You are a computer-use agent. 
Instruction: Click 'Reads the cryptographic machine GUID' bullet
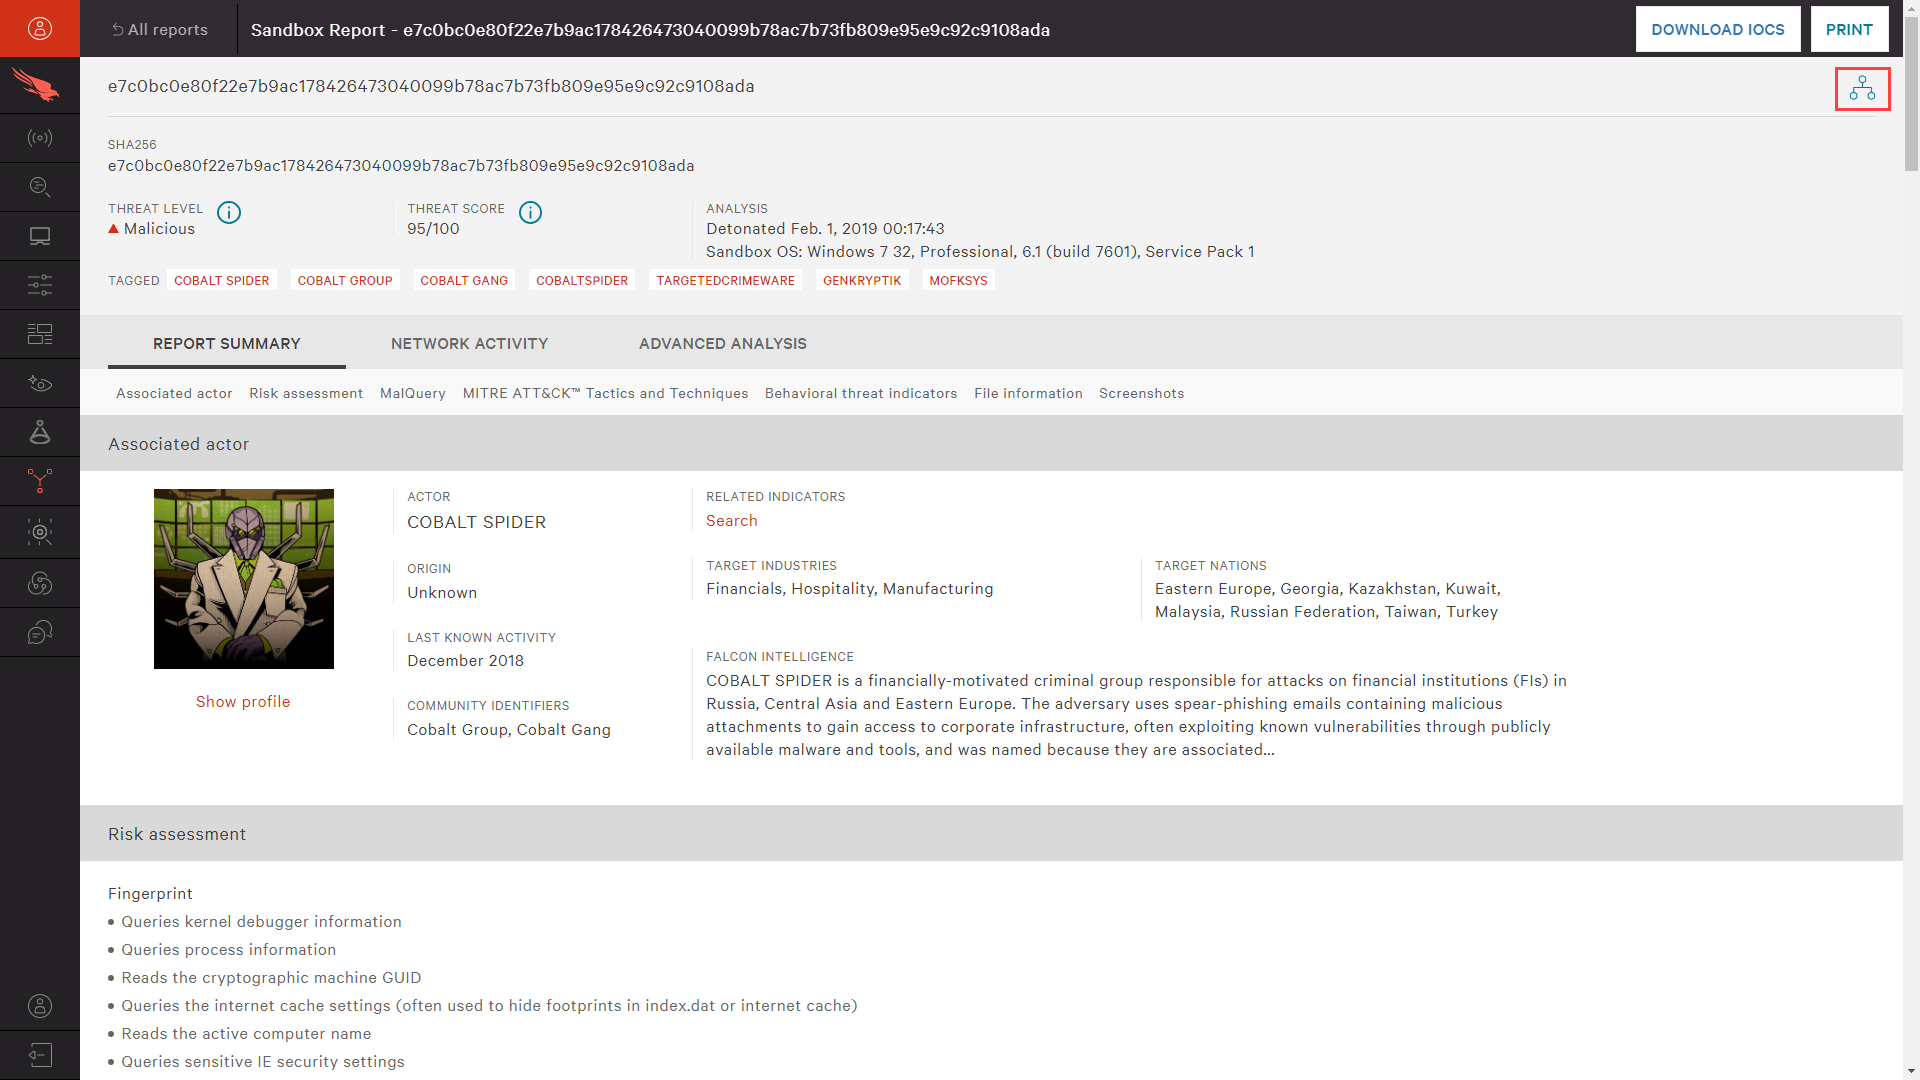(271, 978)
